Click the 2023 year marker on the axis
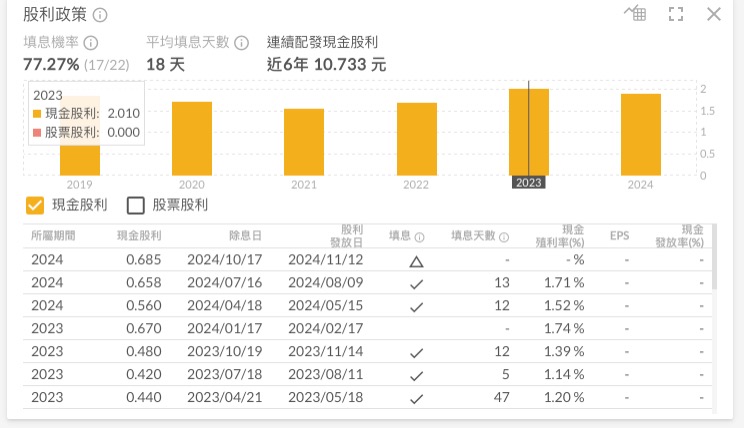This screenshot has height=428, width=744. tap(528, 183)
